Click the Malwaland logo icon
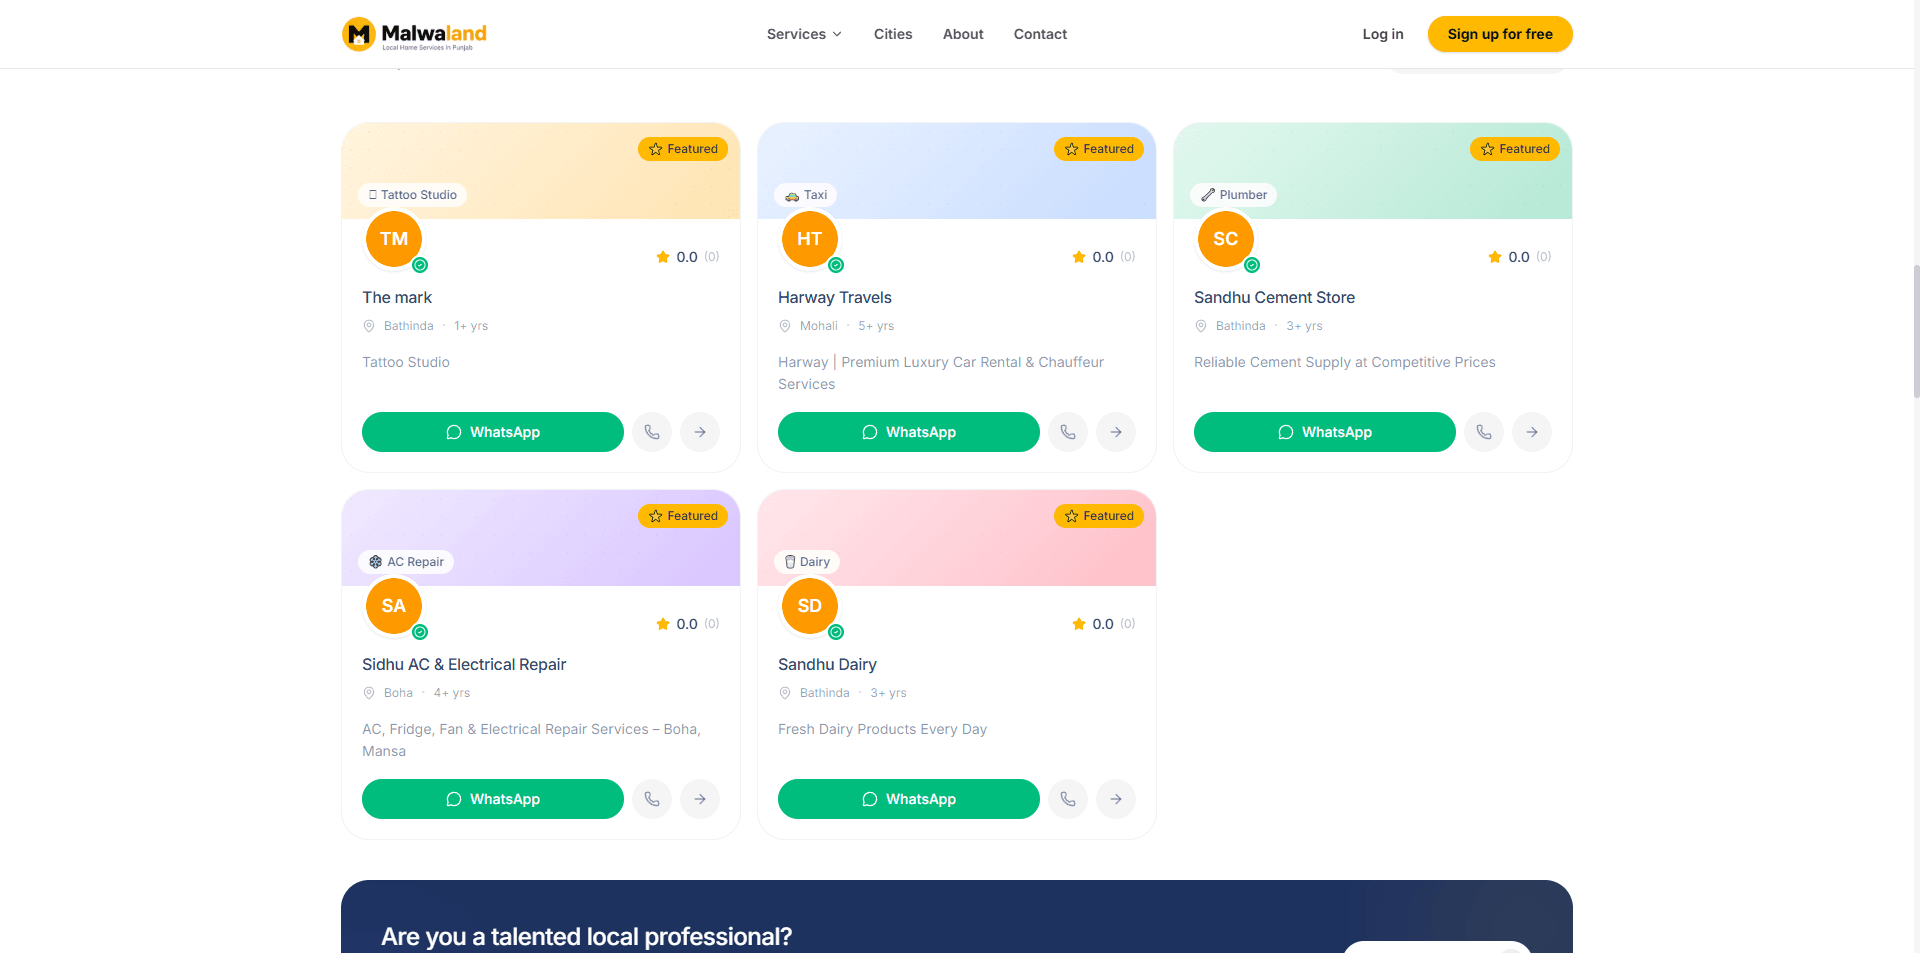Screen dimensions: 1920x953 358,34
